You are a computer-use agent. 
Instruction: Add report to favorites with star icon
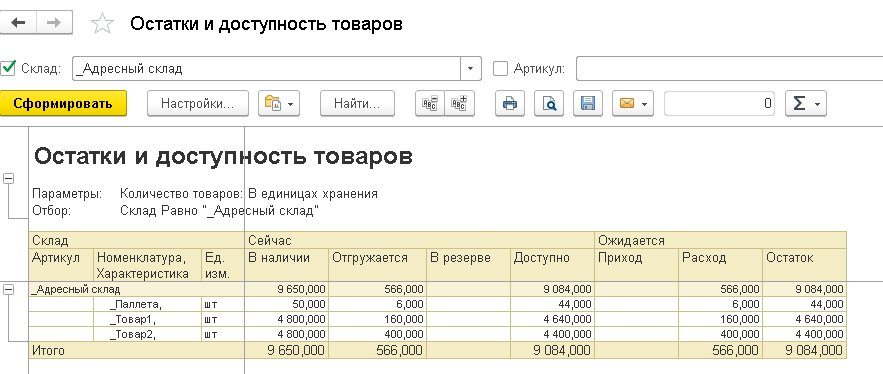click(102, 24)
